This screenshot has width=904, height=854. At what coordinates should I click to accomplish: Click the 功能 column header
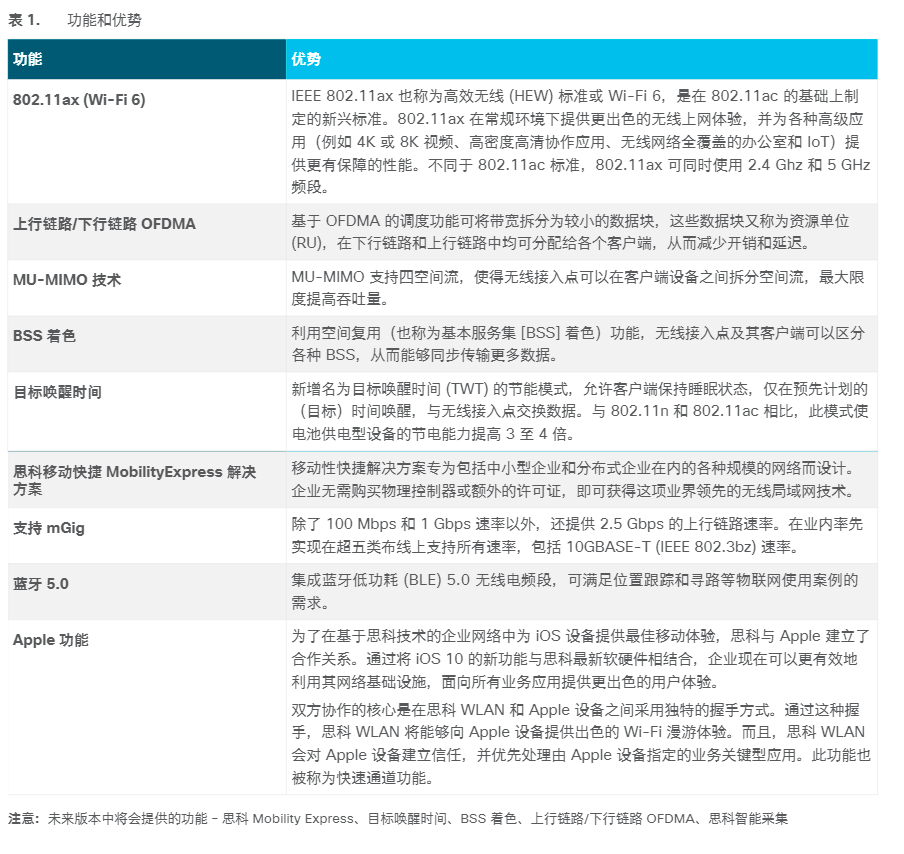coord(30,60)
